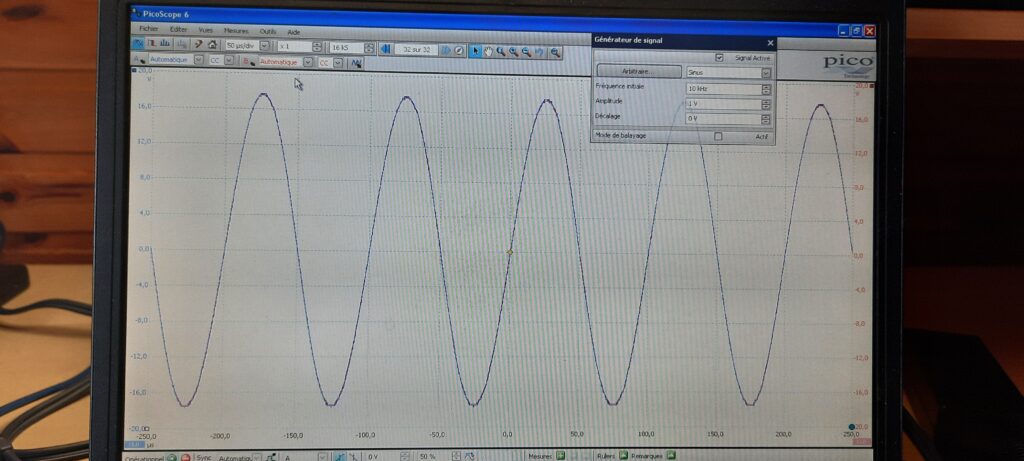
Task: Click the zoom-in magnifier tool
Action: (513, 51)
